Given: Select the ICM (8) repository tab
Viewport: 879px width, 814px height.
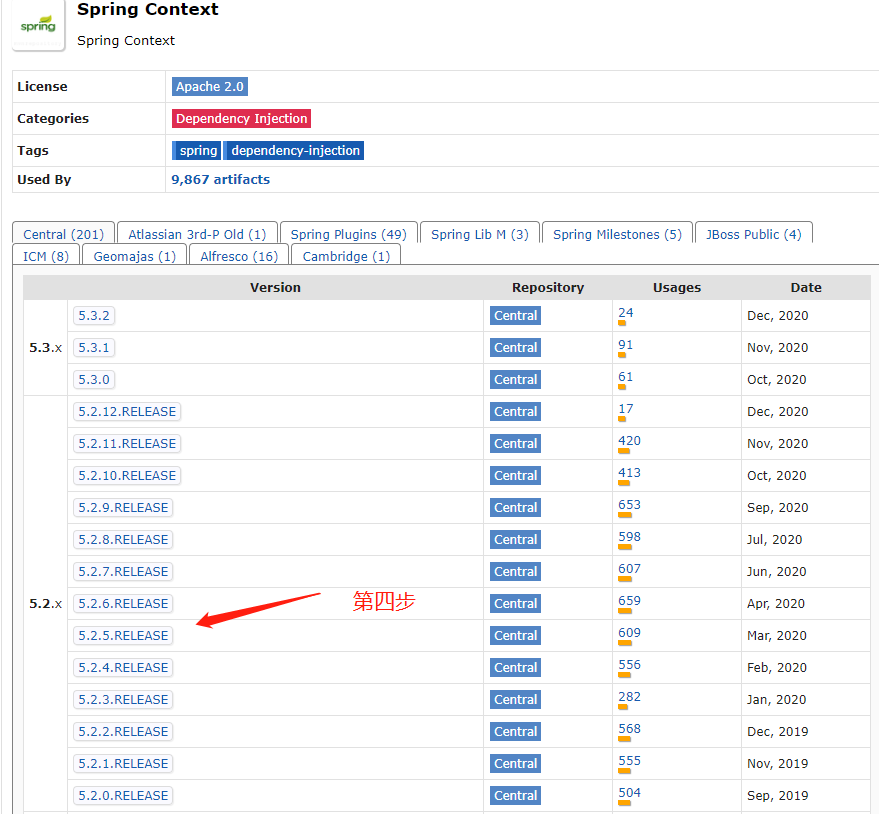Looking at the screenshot, I should coord(45,255).
